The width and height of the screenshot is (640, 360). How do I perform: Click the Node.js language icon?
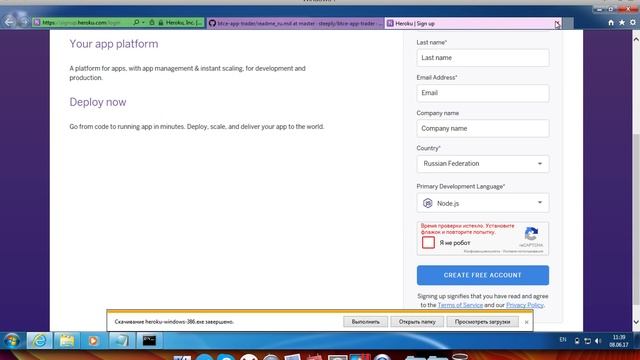click(427, 203)
